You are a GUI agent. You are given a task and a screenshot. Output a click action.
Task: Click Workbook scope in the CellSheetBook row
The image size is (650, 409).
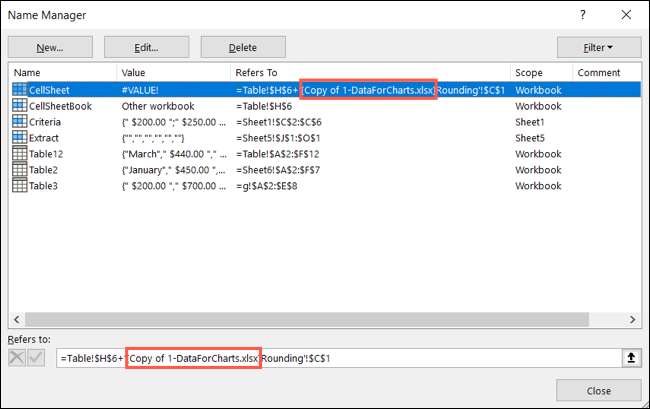(538, 106)
